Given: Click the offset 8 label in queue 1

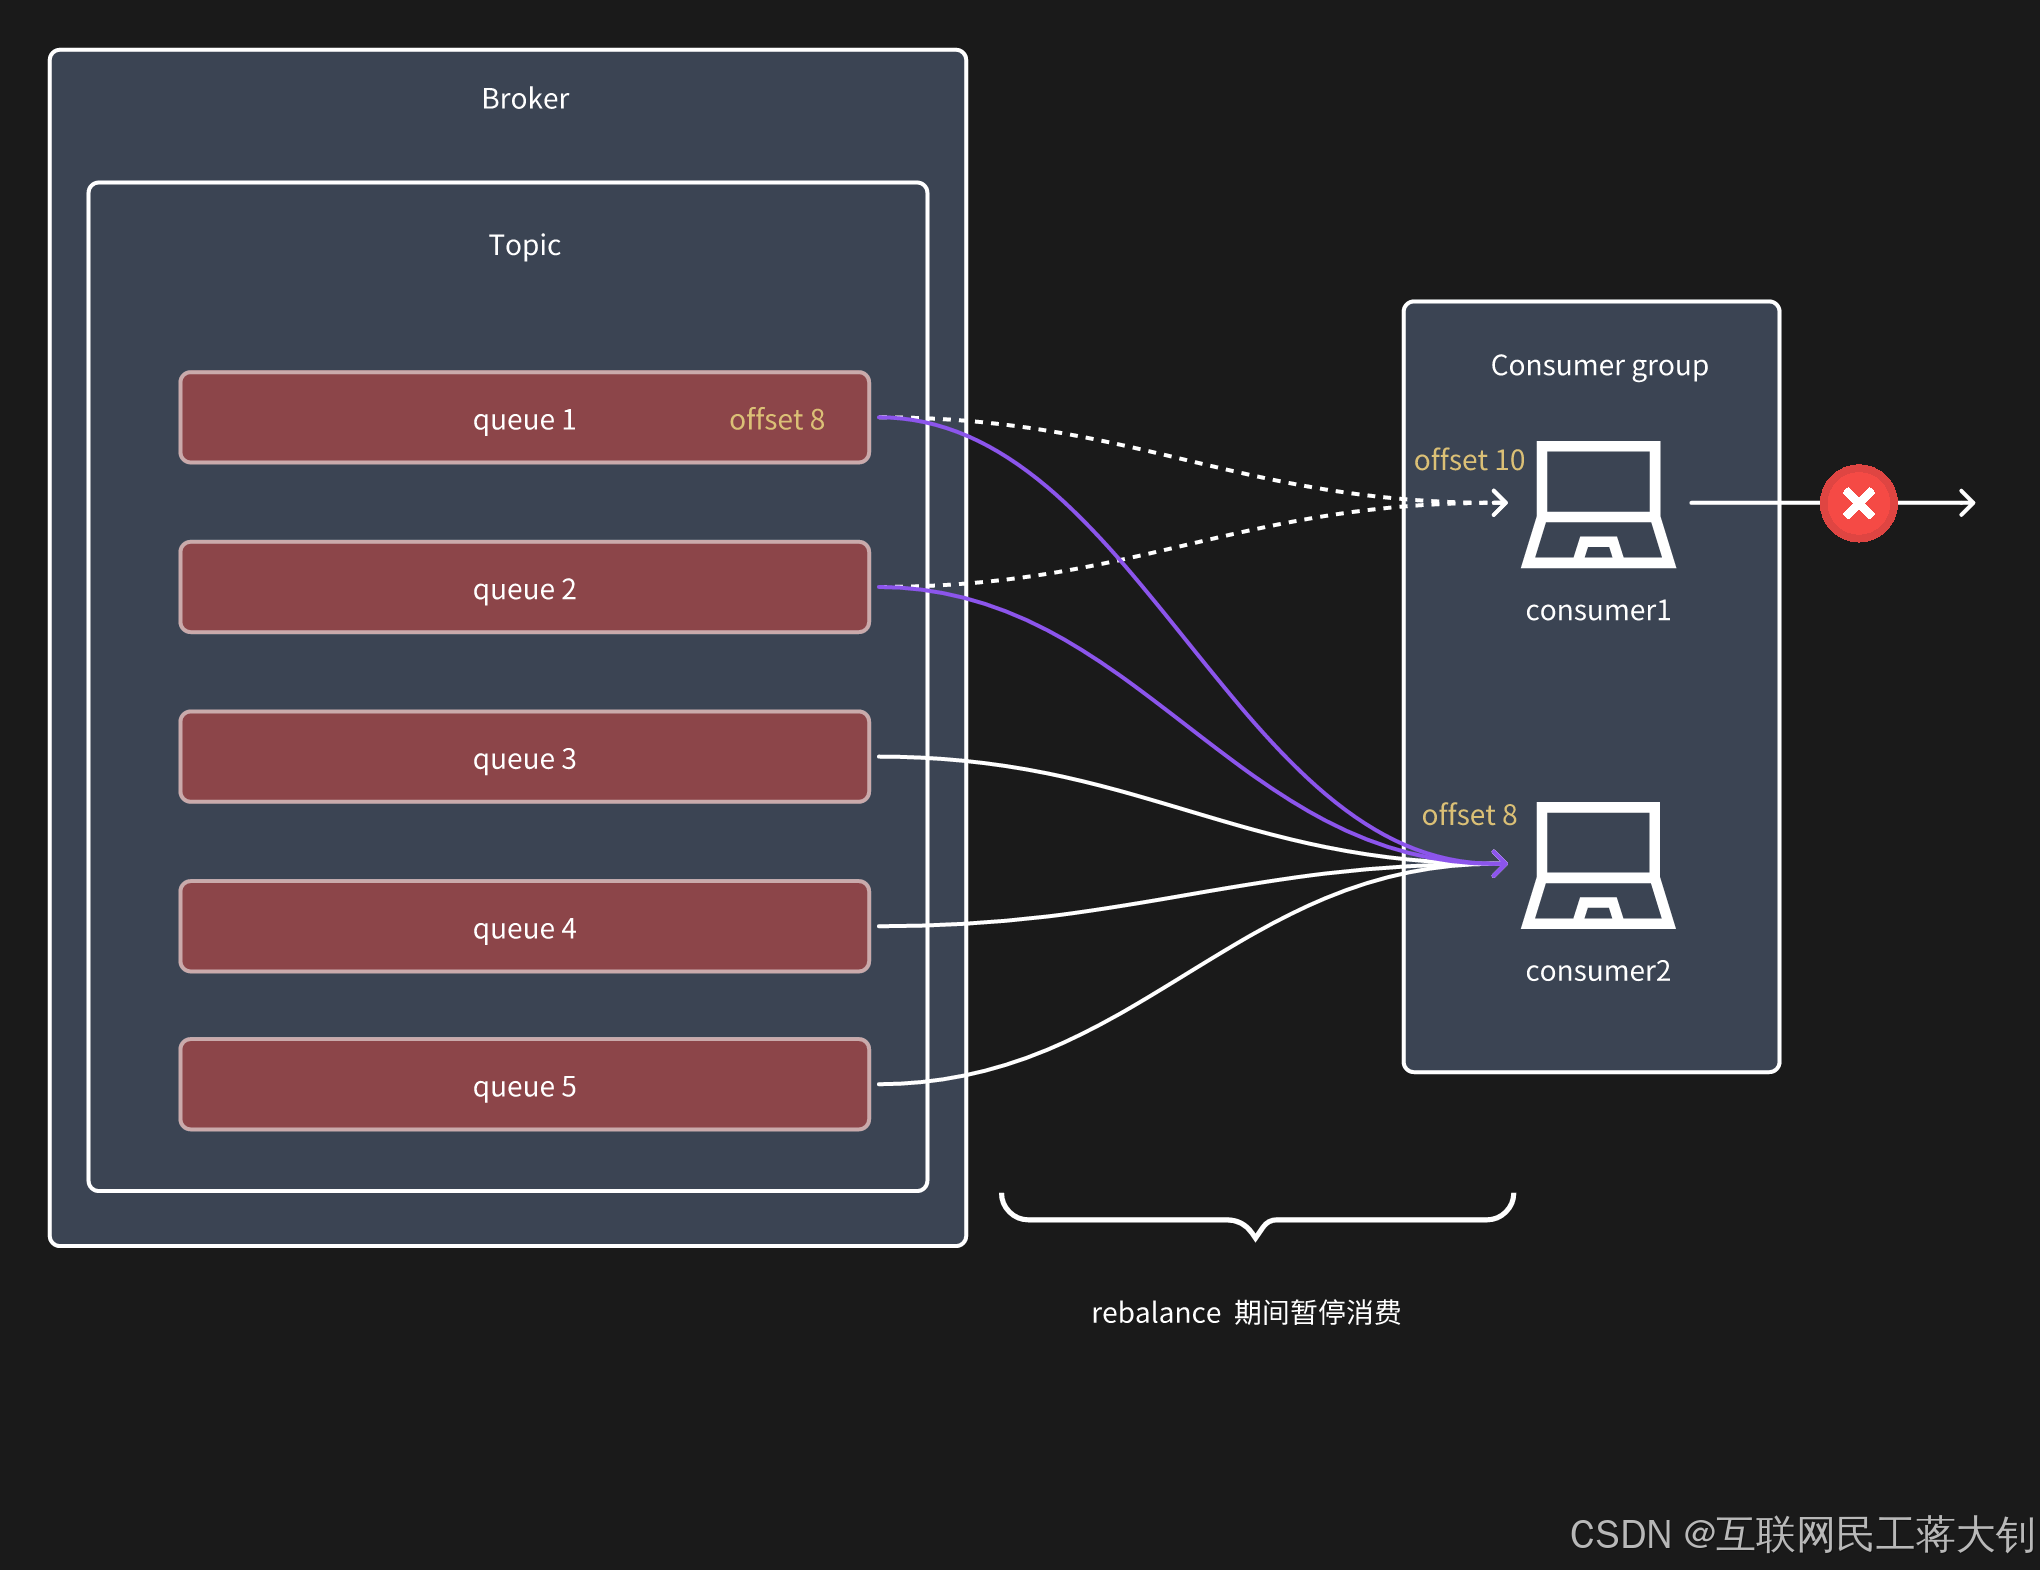Looking at the screenshot, I should pos(777,419).
